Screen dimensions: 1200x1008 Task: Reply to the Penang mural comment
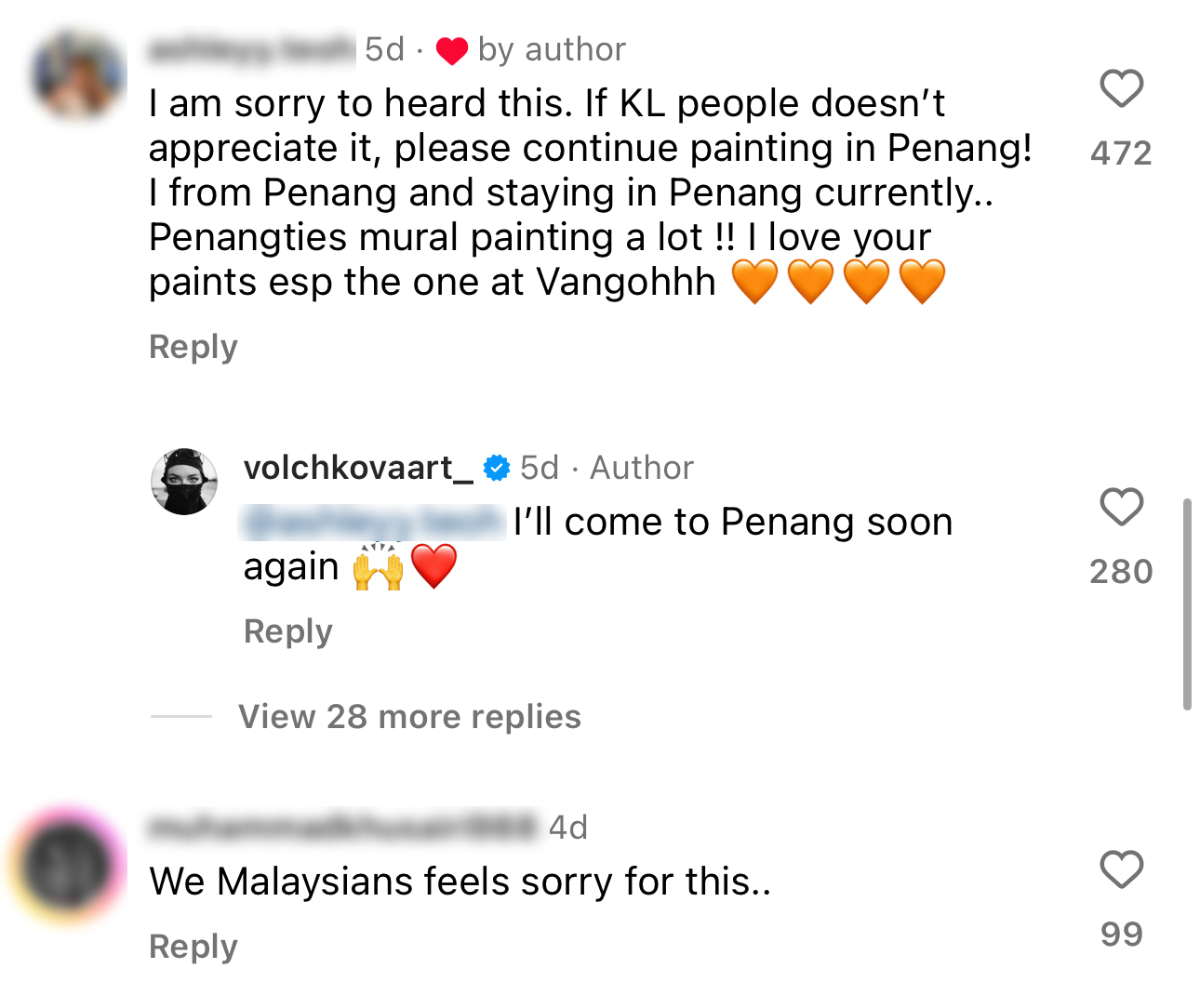point(193,347)
